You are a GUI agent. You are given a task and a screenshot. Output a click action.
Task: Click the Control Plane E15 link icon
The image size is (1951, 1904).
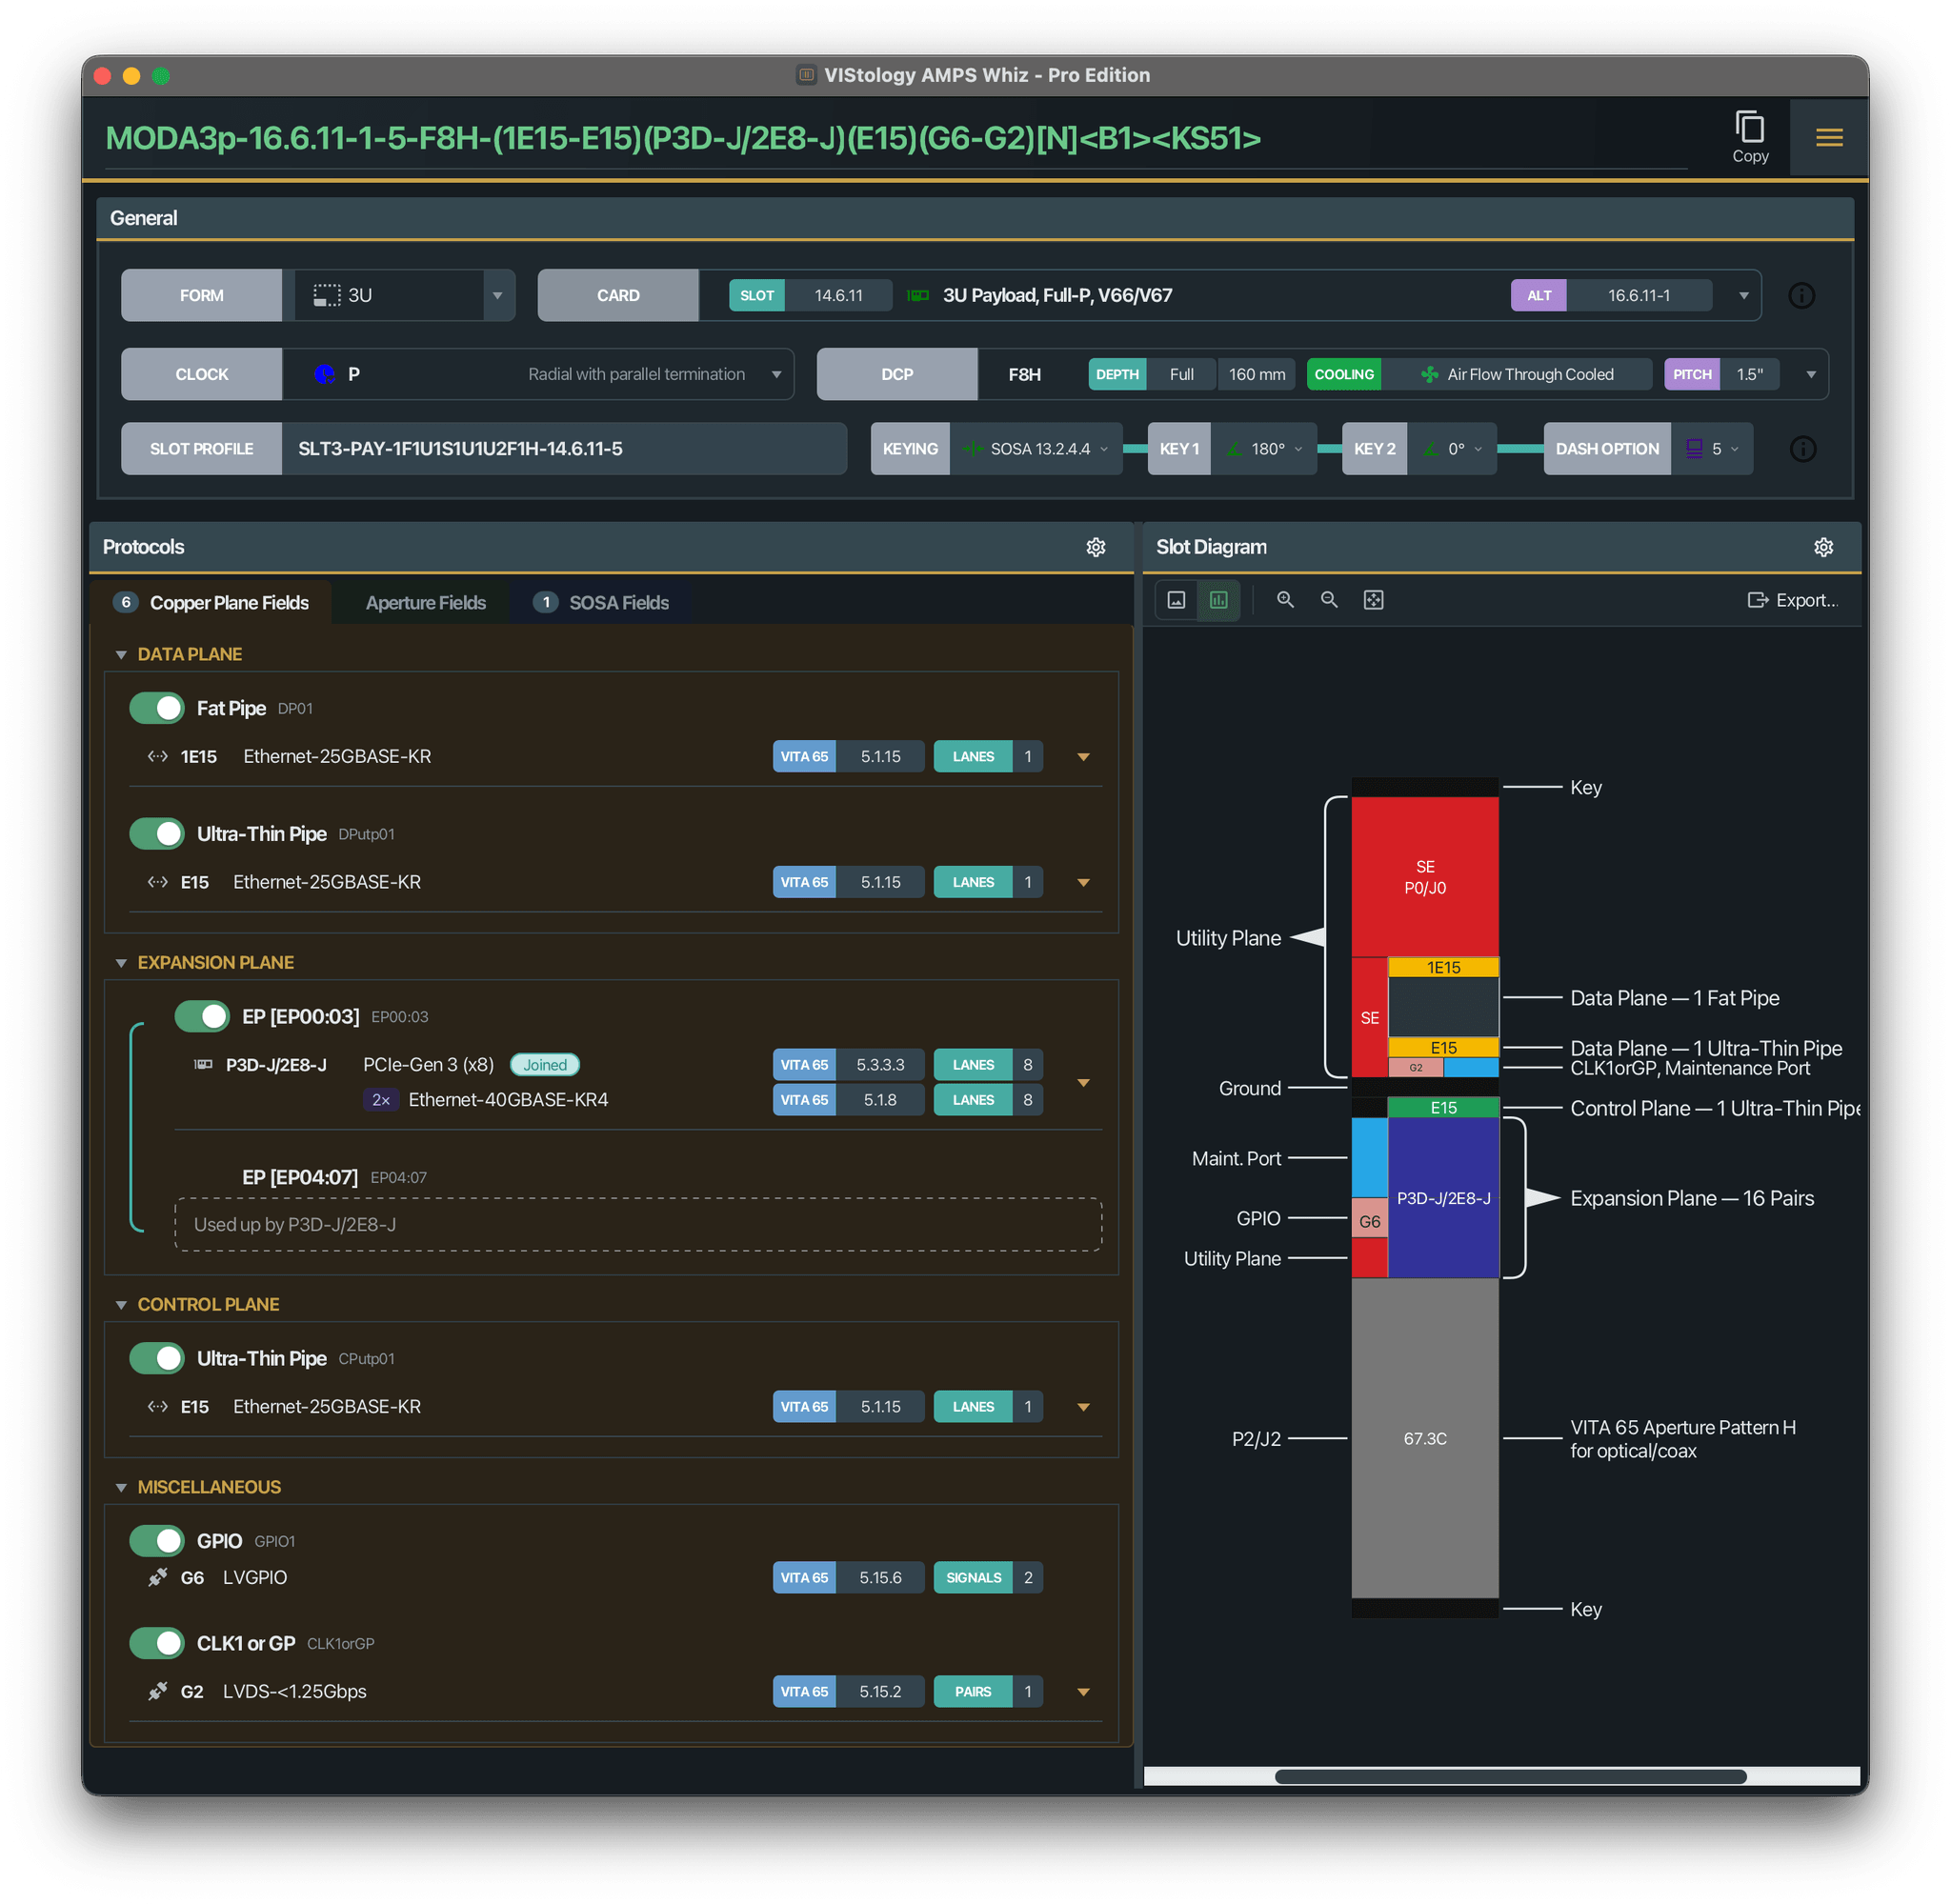(x=157, y=1406)
